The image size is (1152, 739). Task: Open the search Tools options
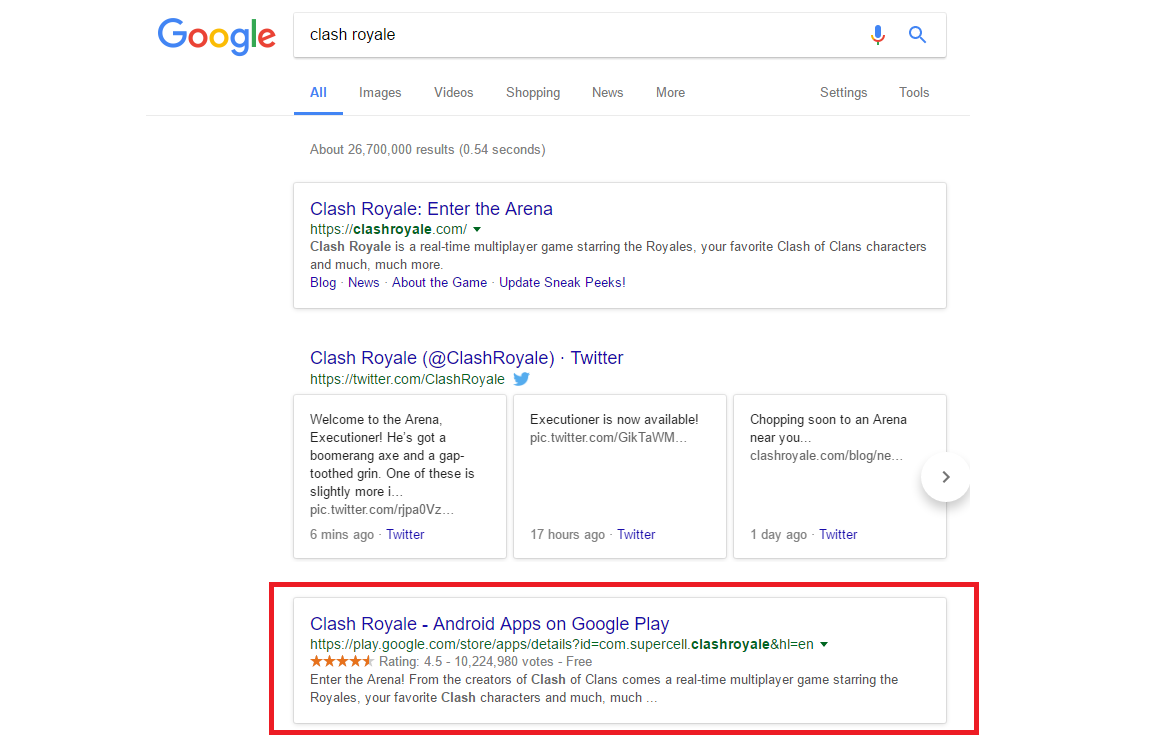pyautogui.click(x=914, y=92)
